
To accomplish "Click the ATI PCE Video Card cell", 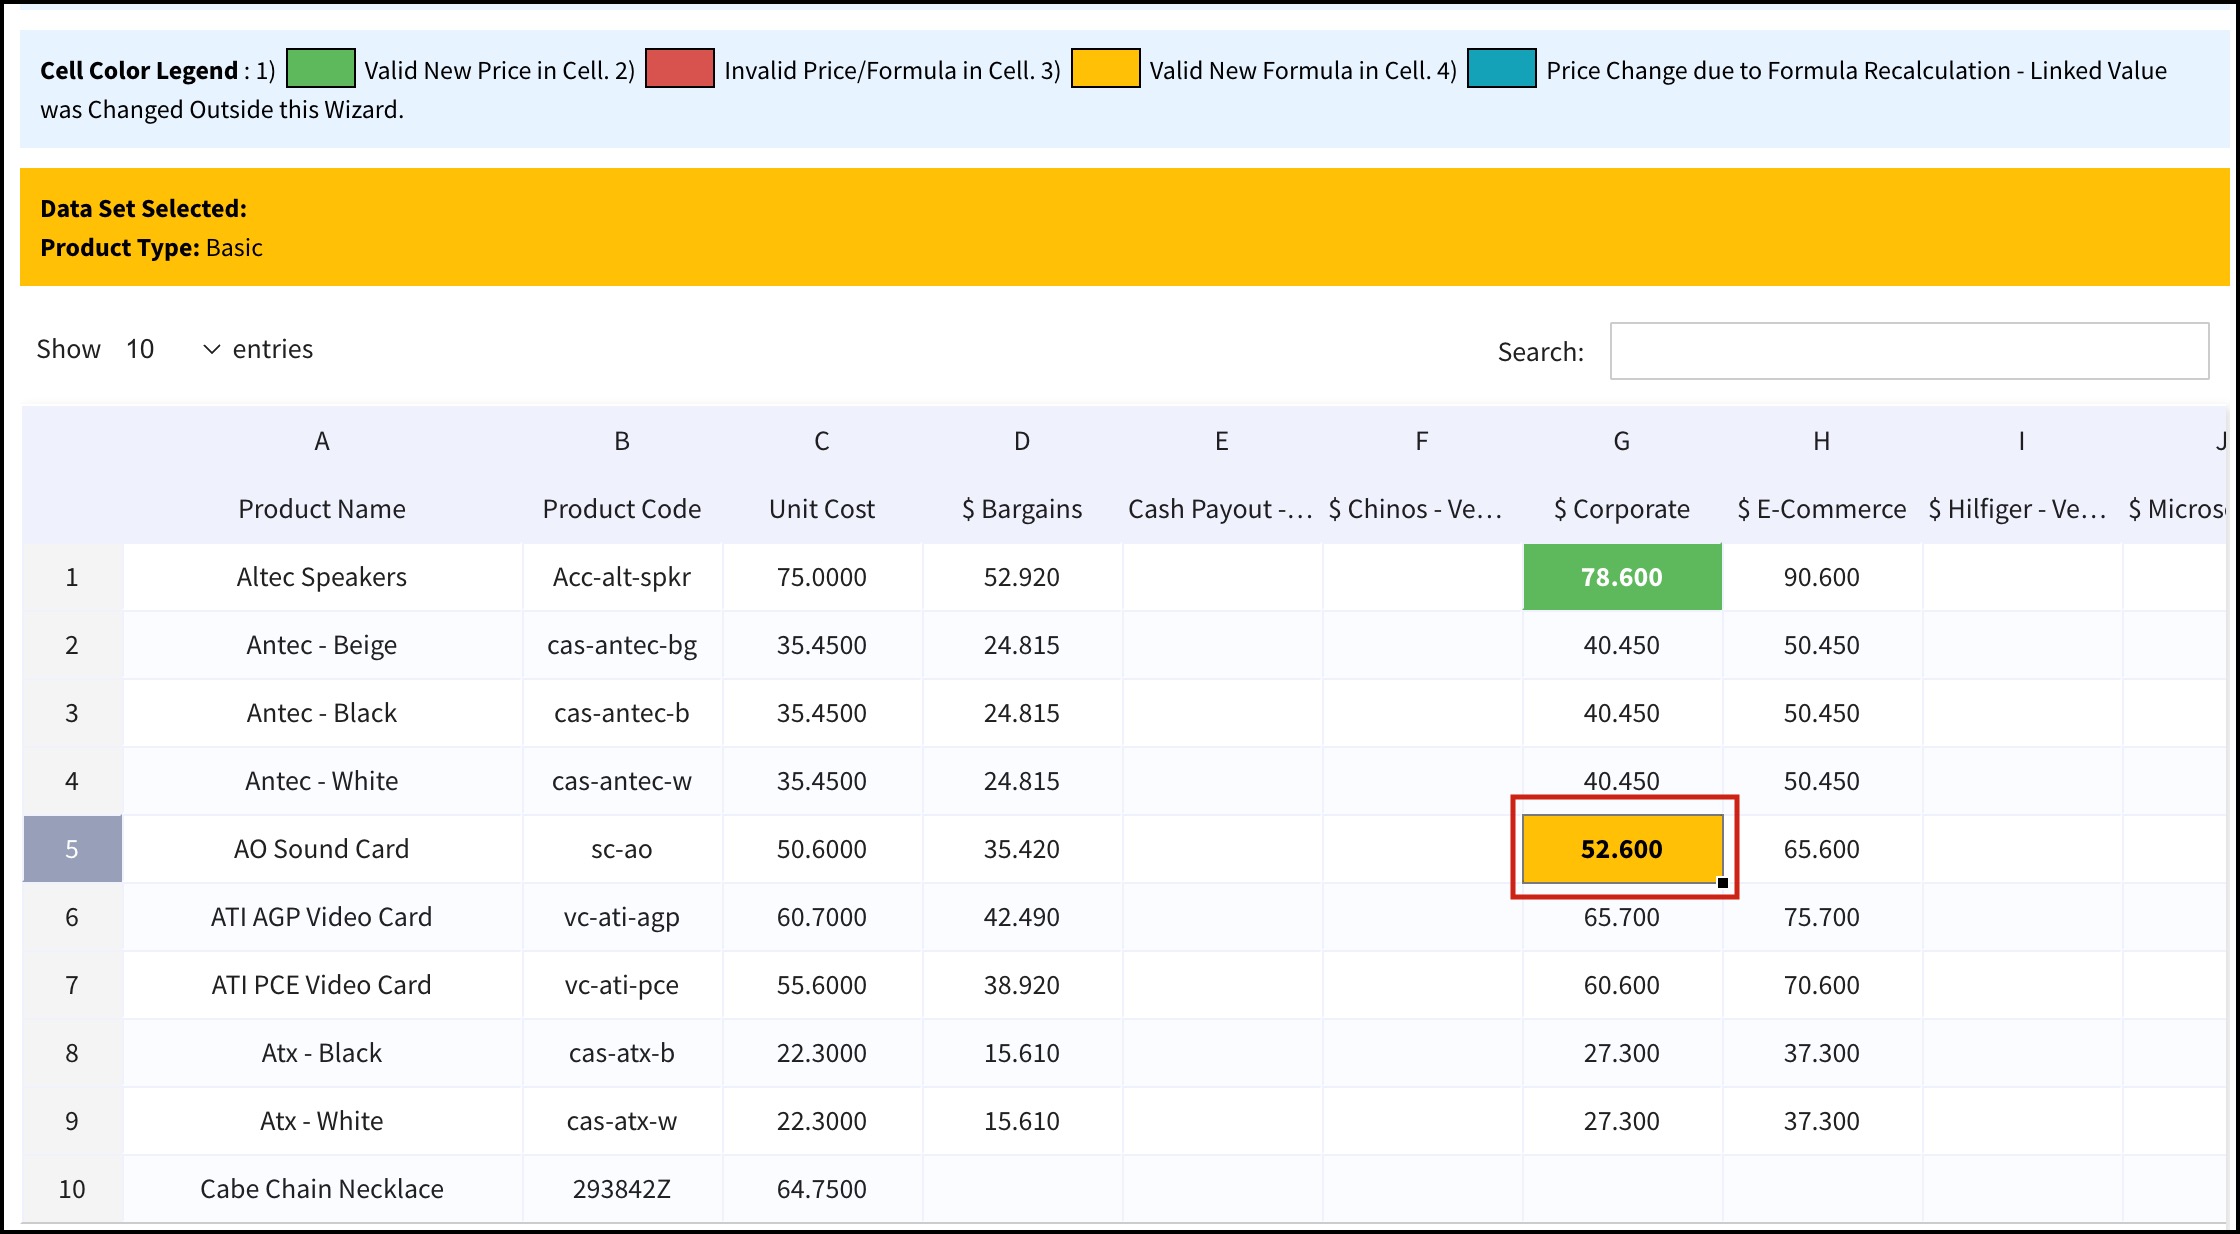I will pos(322,985).
